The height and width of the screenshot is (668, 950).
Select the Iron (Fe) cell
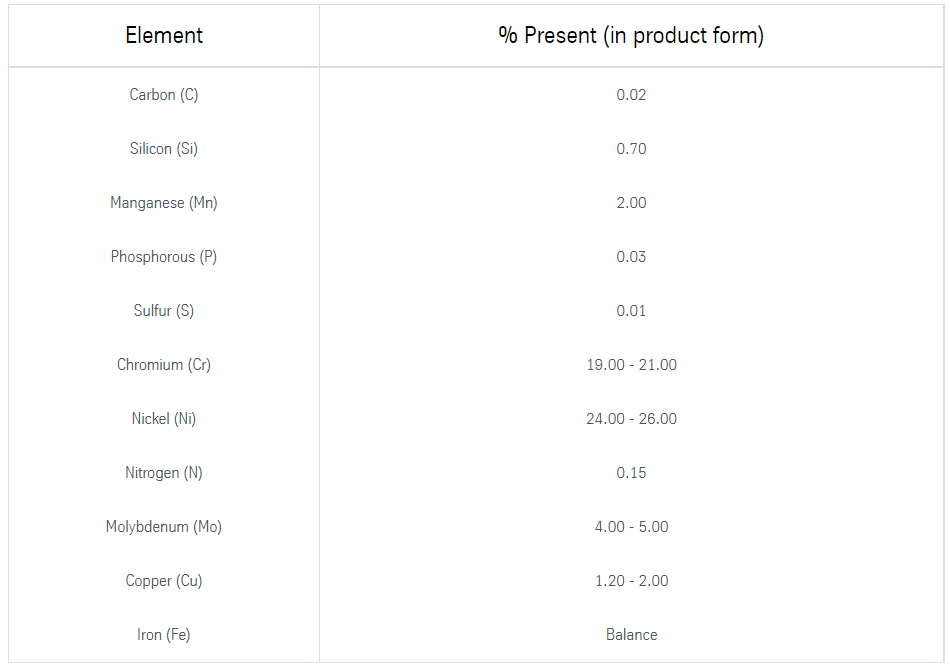click(164, 635)
